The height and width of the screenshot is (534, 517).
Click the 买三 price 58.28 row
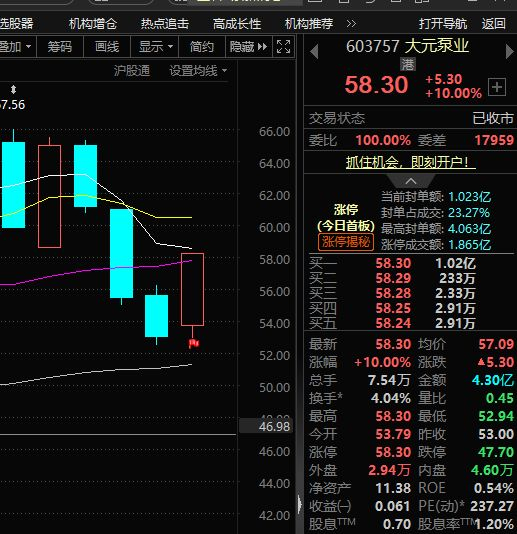tap(411, 293)
